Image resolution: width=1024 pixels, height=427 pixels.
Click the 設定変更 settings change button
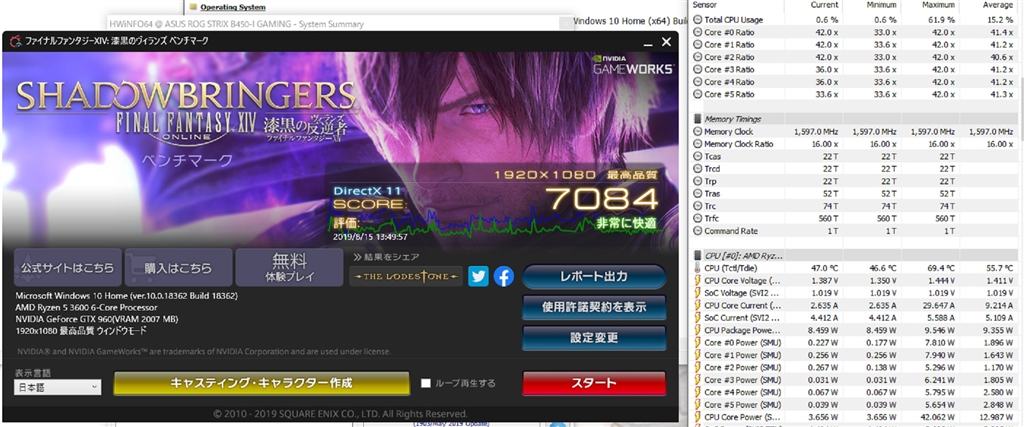(594, 338)
